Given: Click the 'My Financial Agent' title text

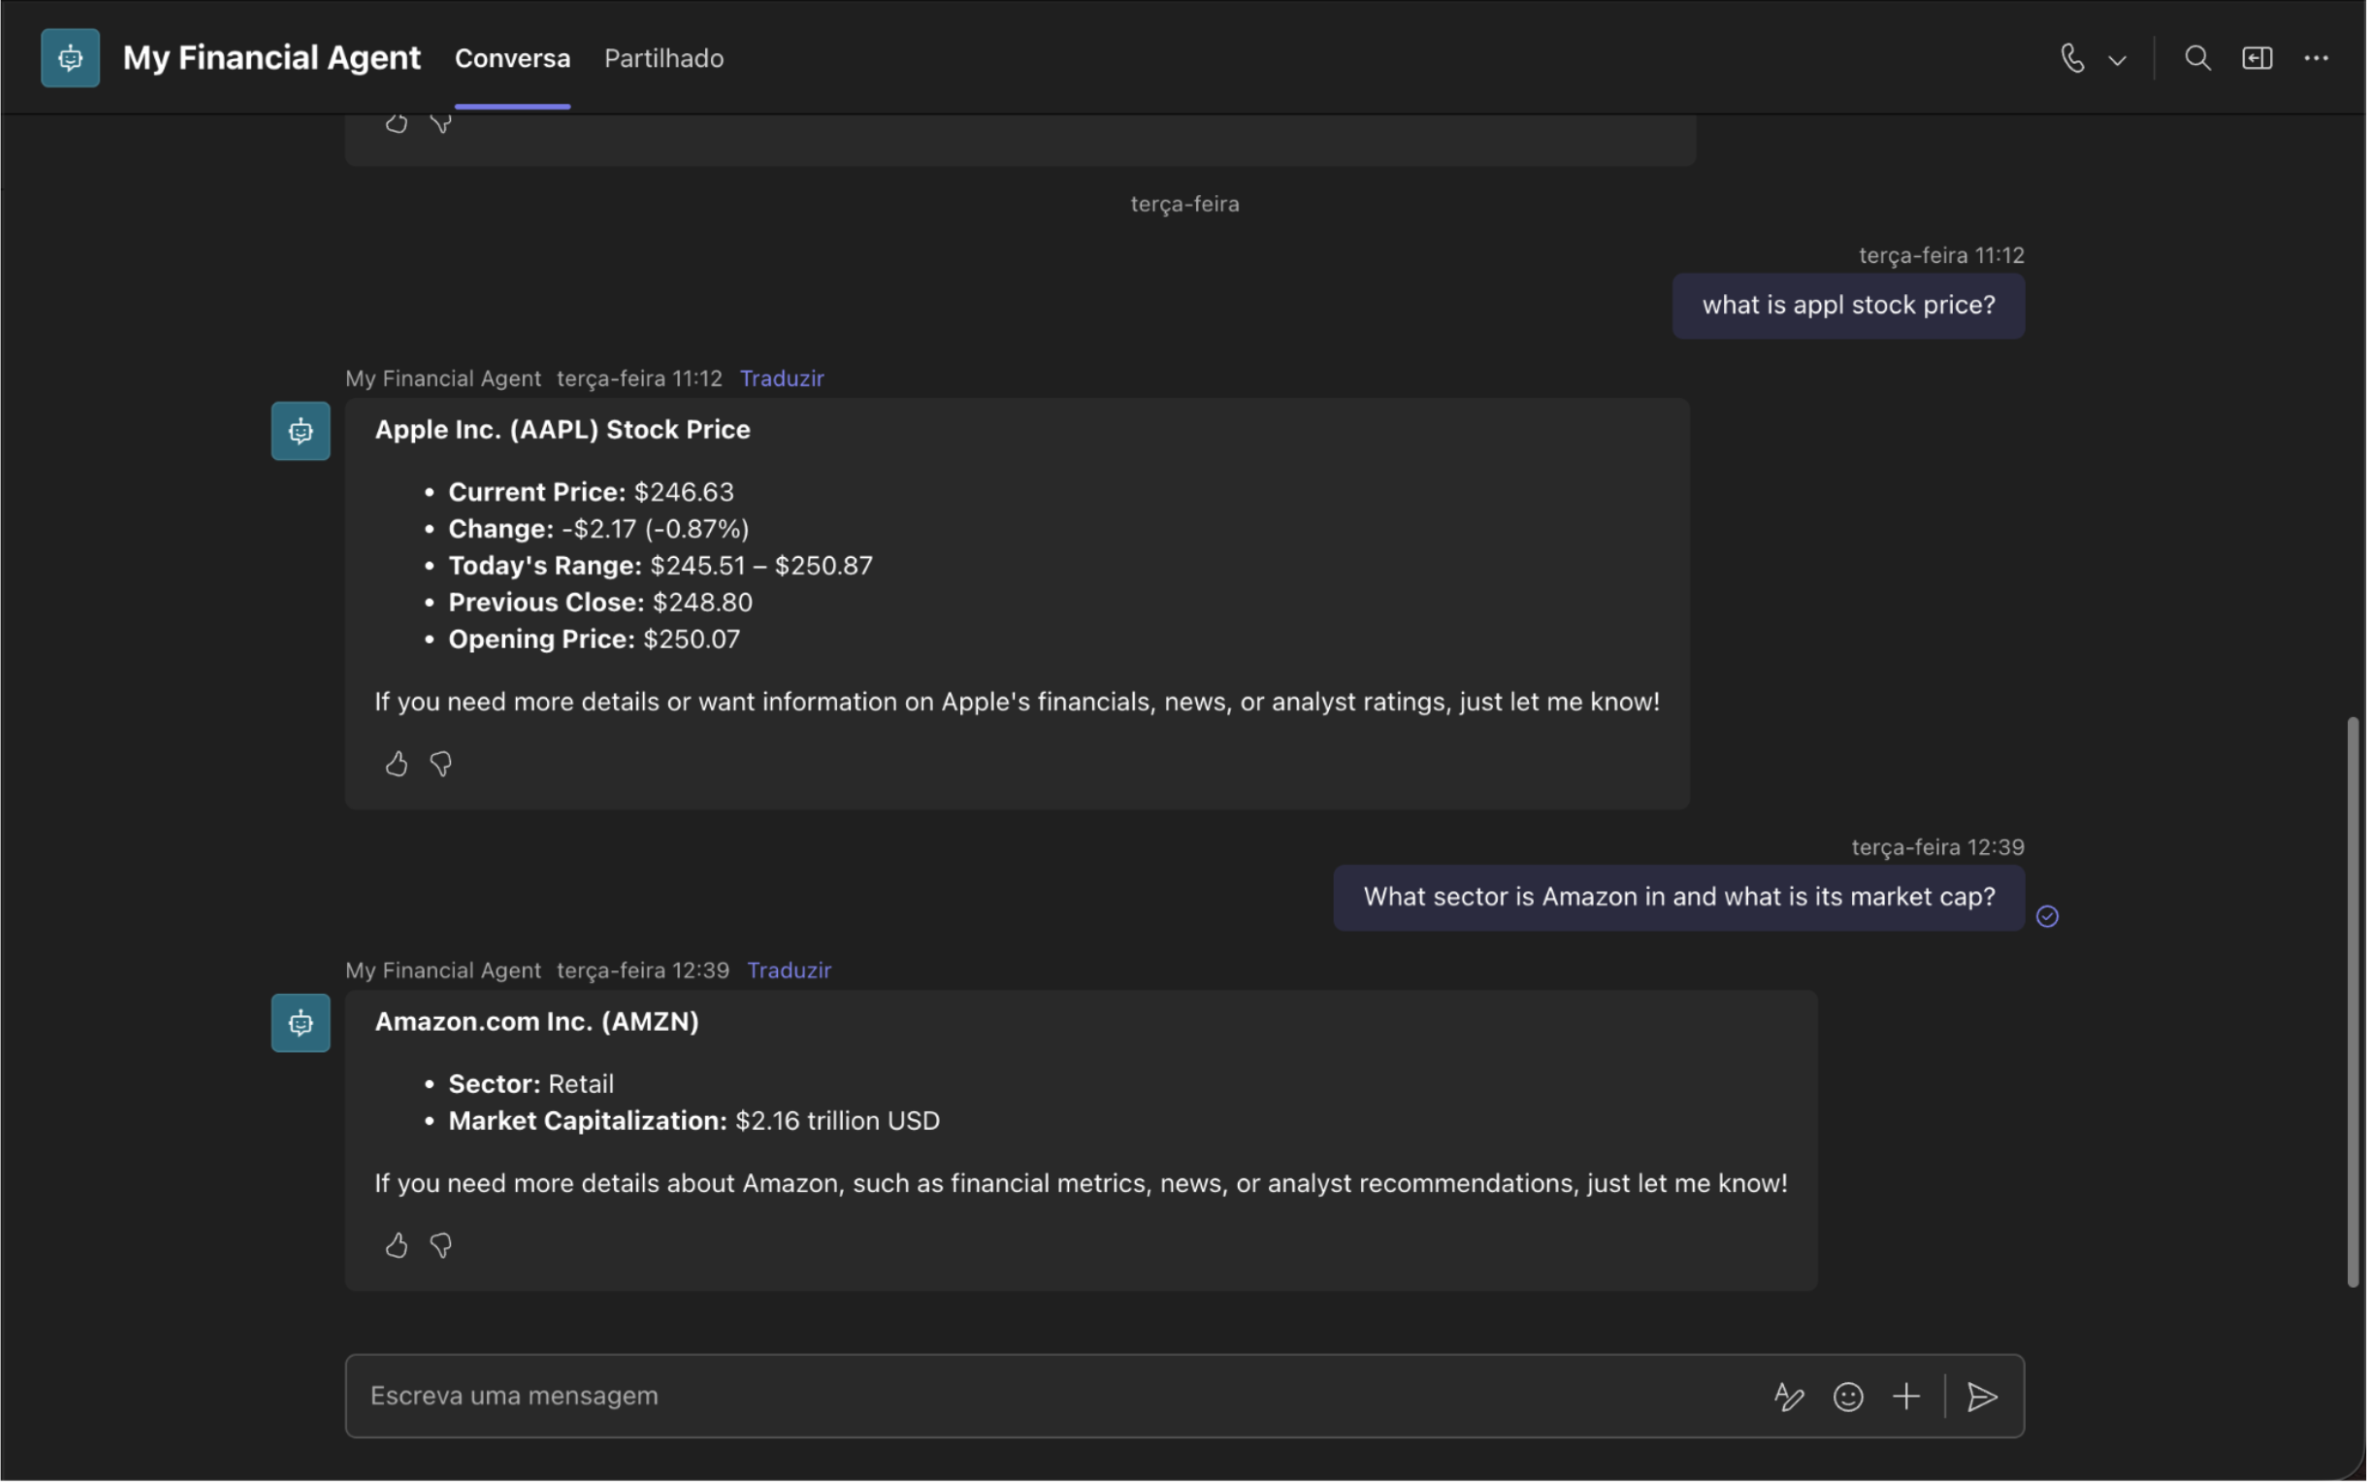Looking at the screenshot, I should point(272,58).
